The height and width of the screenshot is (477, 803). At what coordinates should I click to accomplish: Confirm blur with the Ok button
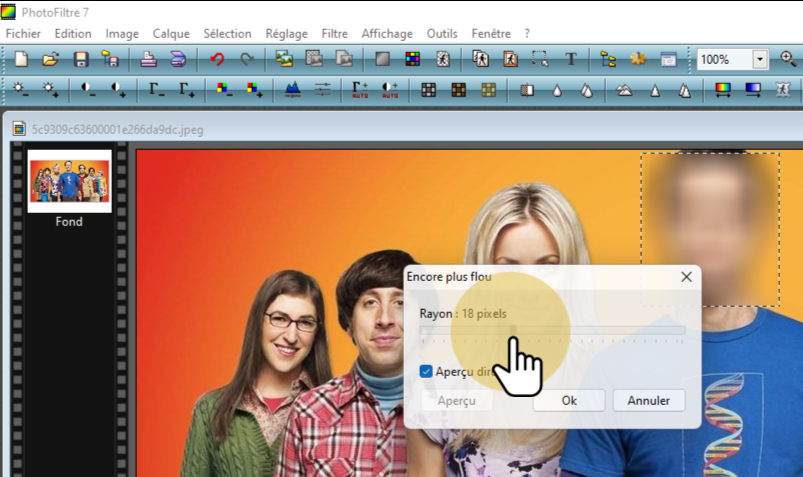[569, 400]
